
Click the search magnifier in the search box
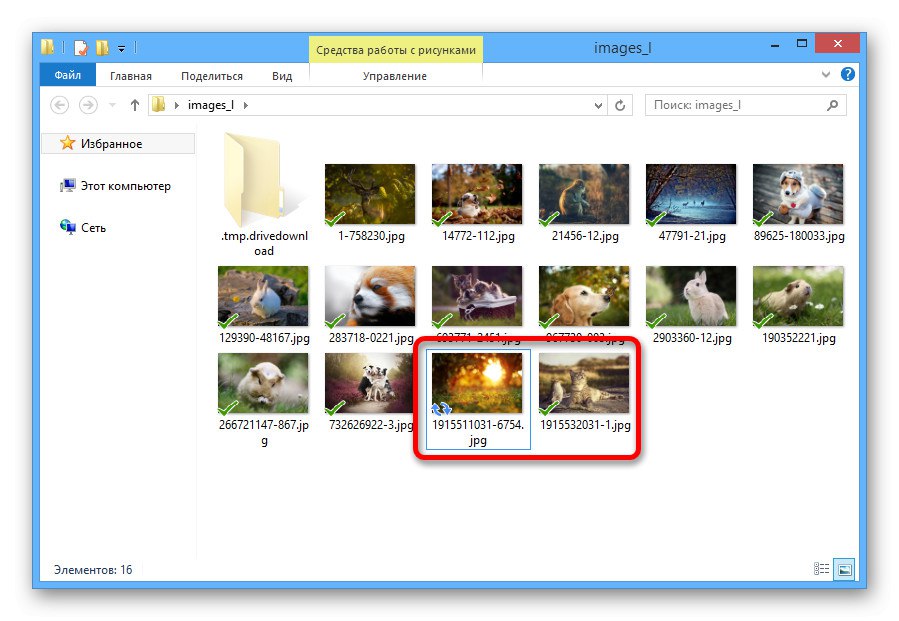[830, 105]
